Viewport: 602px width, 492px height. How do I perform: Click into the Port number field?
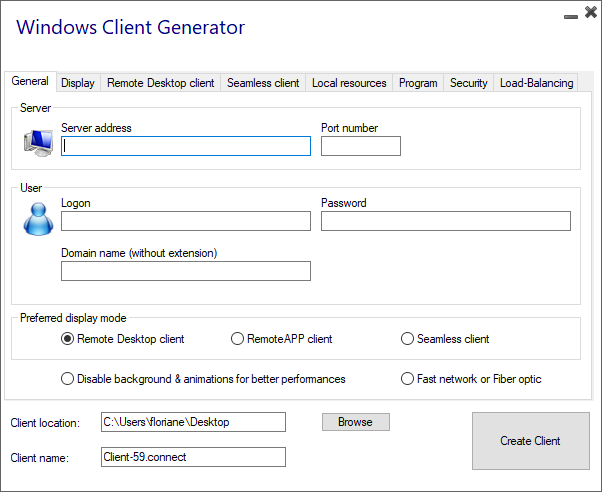tap(360, 146)
